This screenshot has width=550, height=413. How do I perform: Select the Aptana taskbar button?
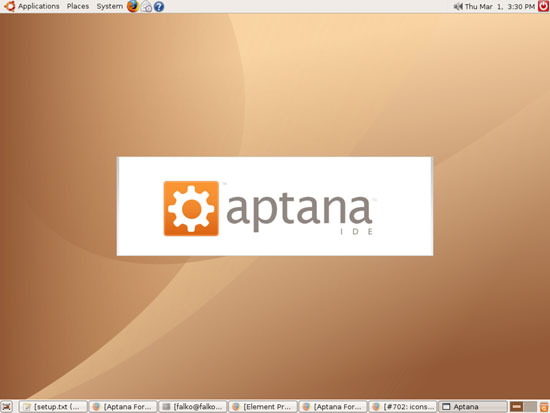(x=473, y=407)
